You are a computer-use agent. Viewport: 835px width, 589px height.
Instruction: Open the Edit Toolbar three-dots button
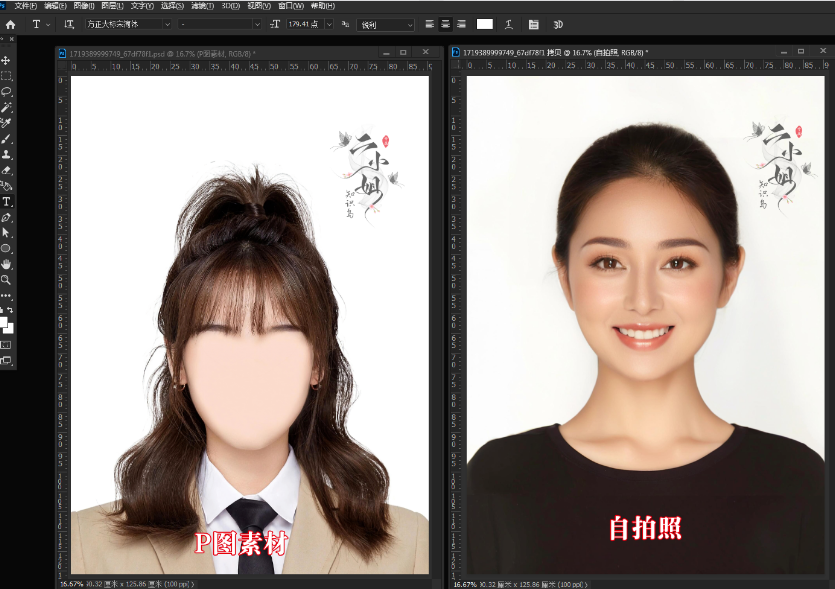tap(6, 295)
